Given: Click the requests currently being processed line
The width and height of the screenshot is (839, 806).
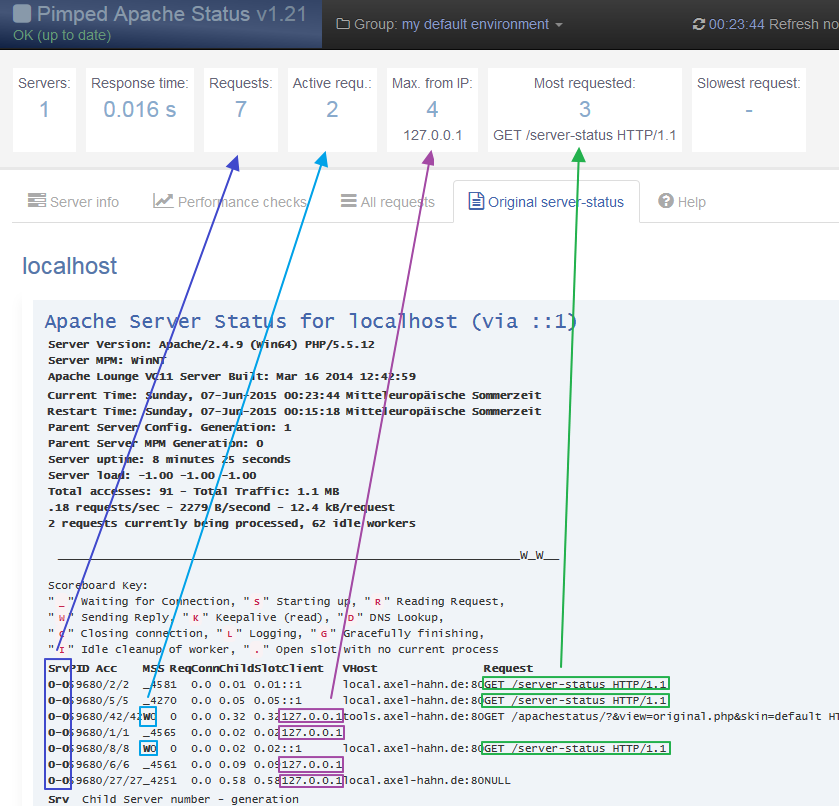Looking at the screenshot, I should (232, 523).
